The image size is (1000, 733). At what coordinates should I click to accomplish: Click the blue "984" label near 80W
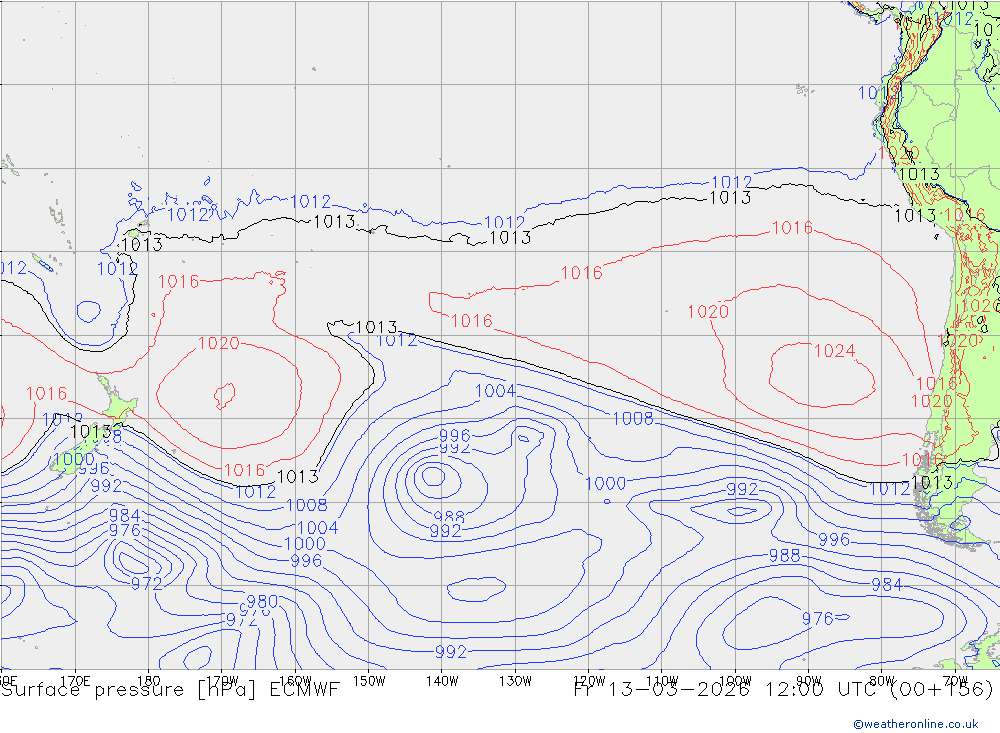click(x=886, y=584)
